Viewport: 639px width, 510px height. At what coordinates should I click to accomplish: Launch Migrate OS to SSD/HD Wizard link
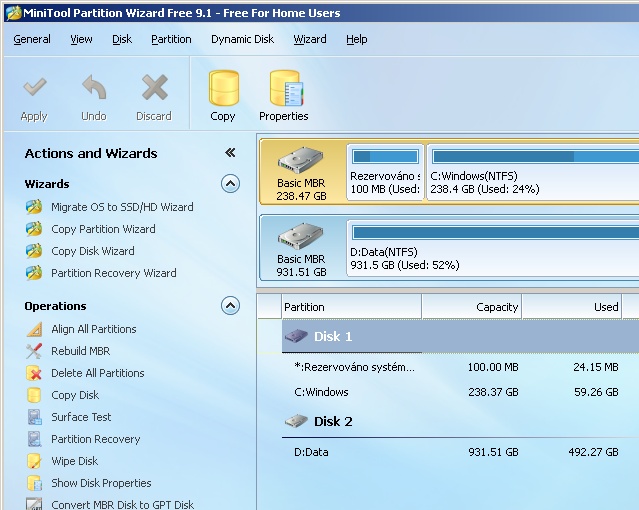point(122,207)
